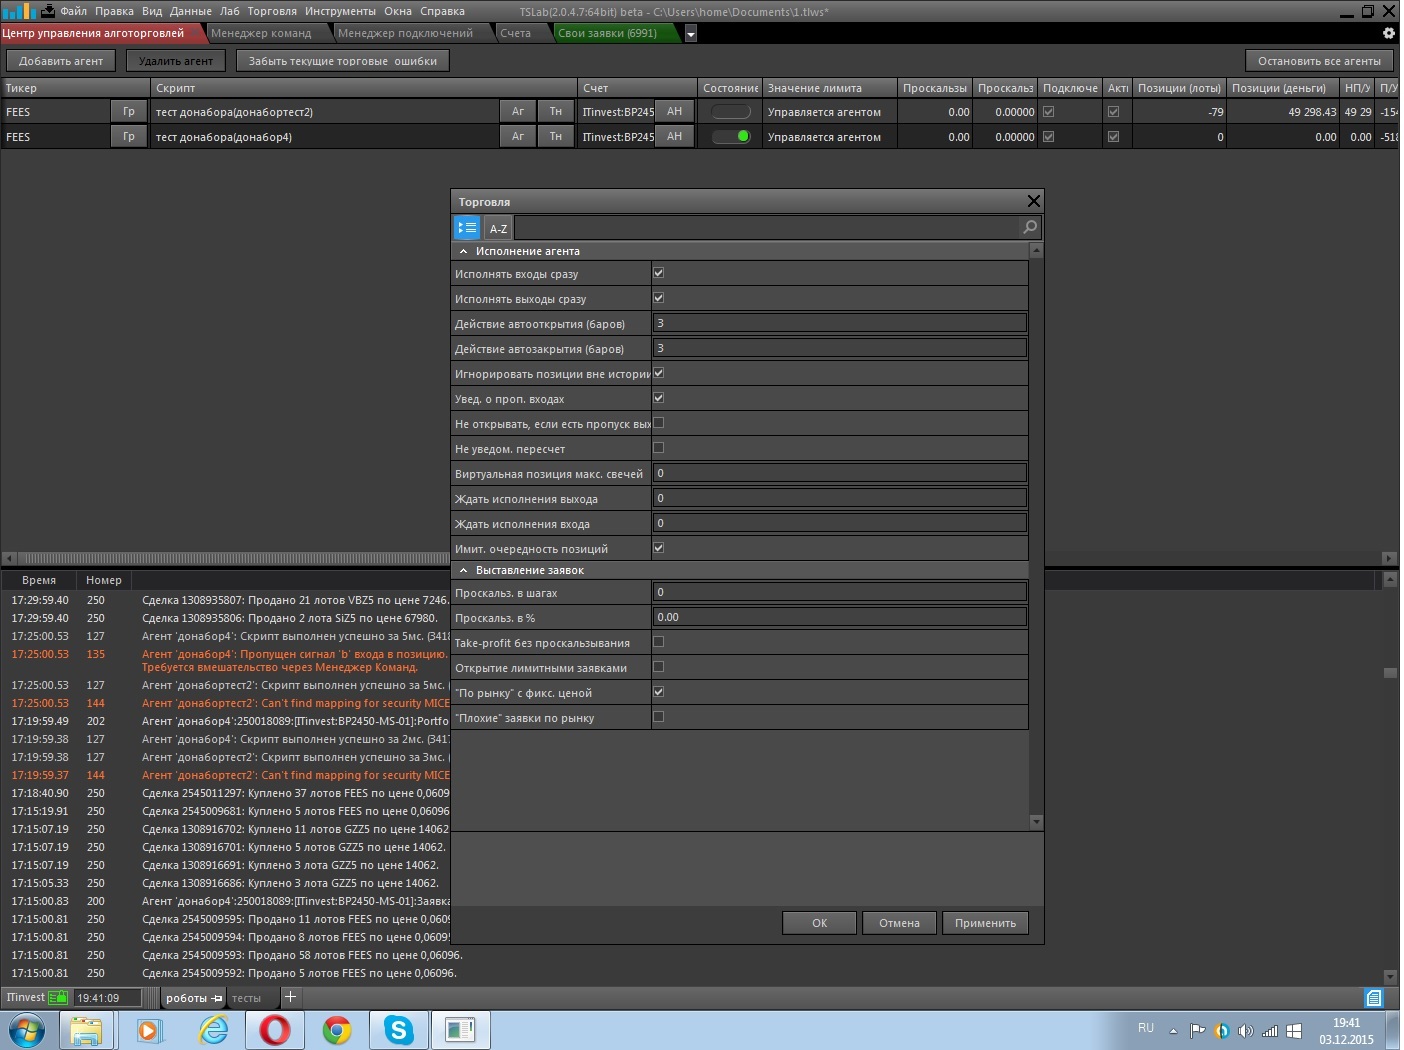Switch to Менеджер команд tab

pyautogui.click(x=261, y=33)
